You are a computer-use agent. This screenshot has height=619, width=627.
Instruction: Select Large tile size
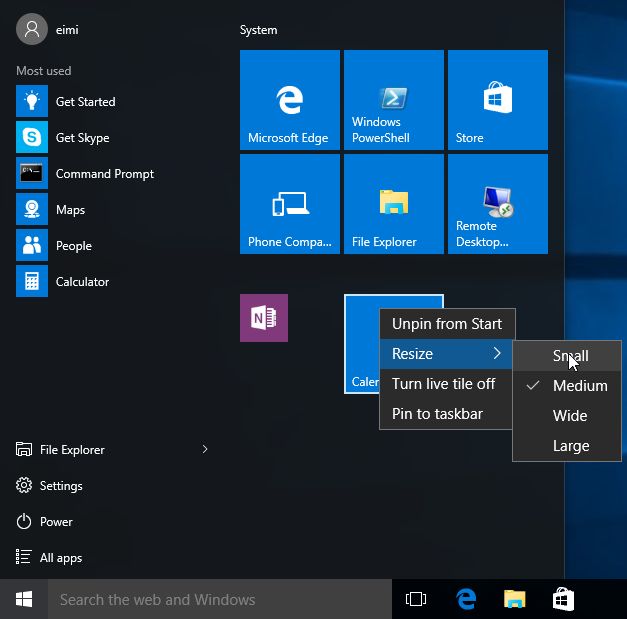[567, 446]
